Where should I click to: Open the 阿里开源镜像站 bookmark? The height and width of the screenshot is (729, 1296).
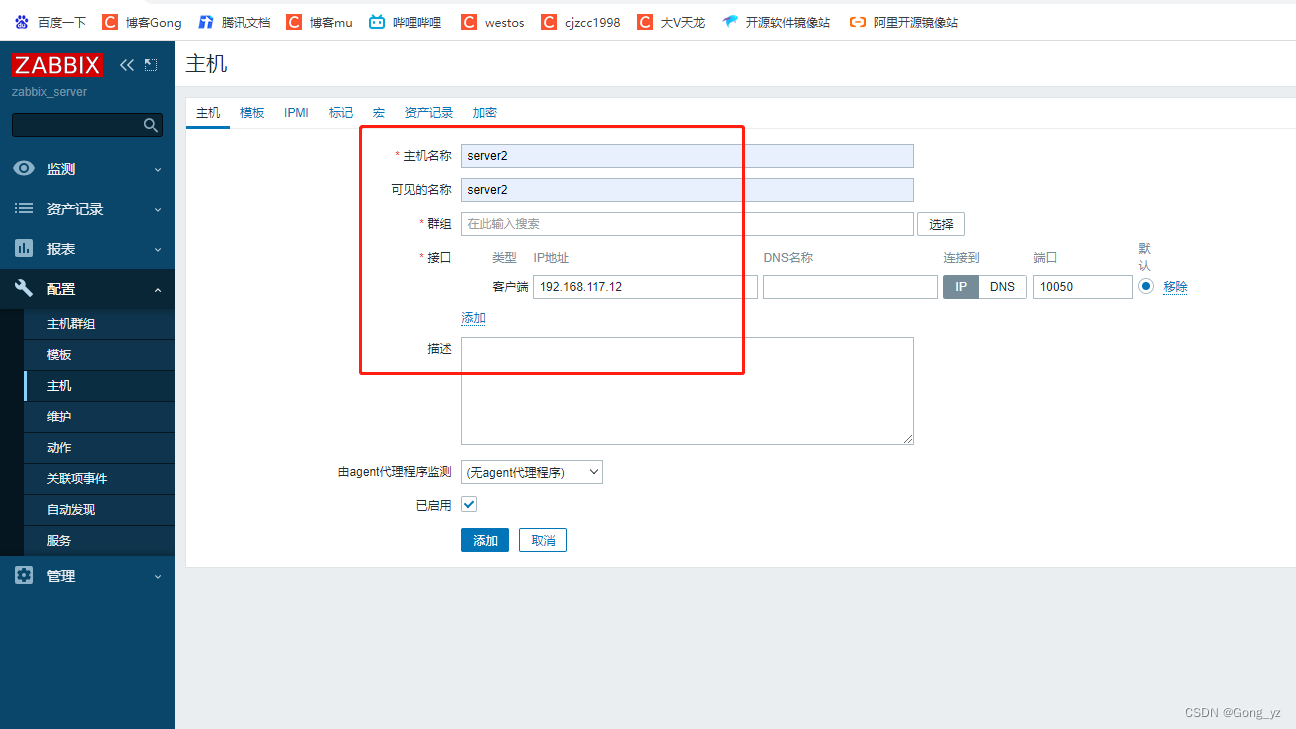click(x=904, y=22)
